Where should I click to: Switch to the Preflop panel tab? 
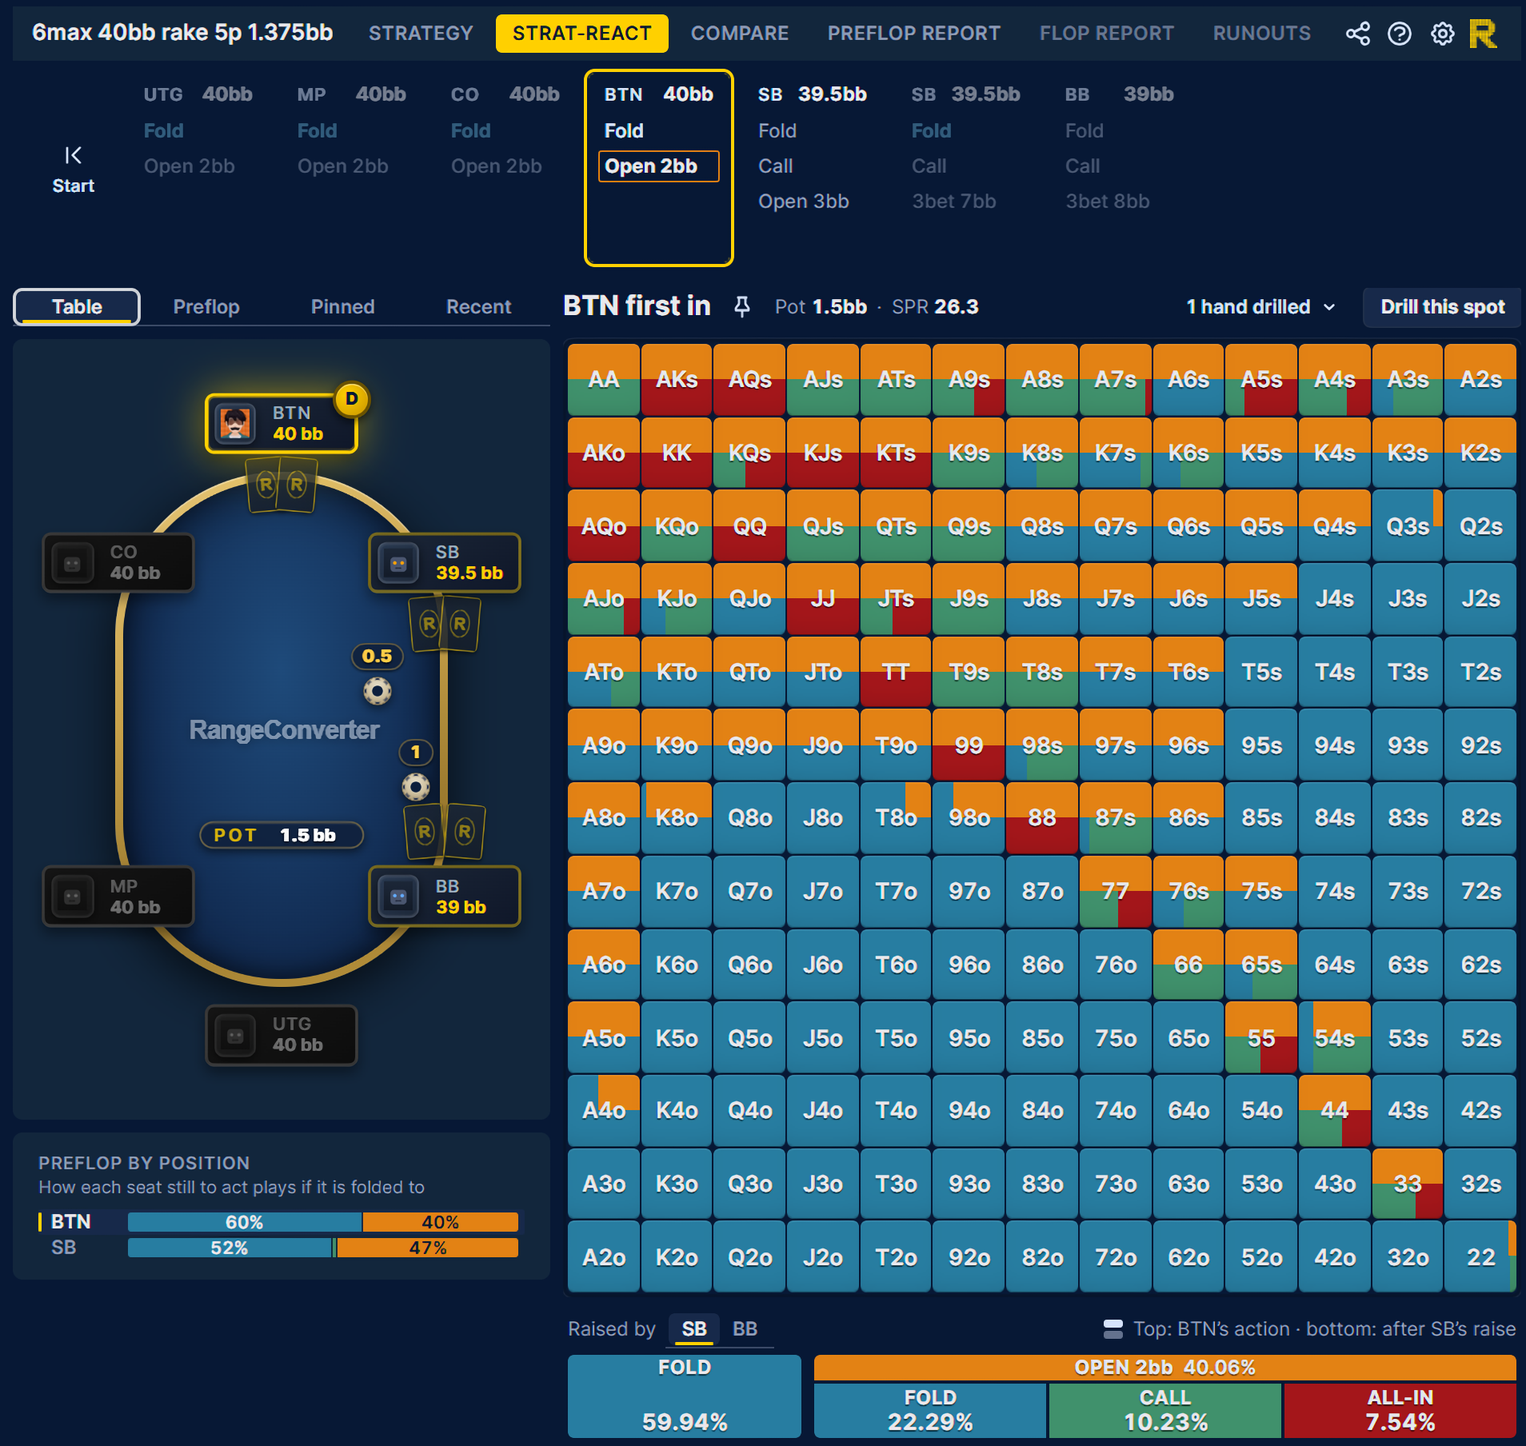[206, 307]
